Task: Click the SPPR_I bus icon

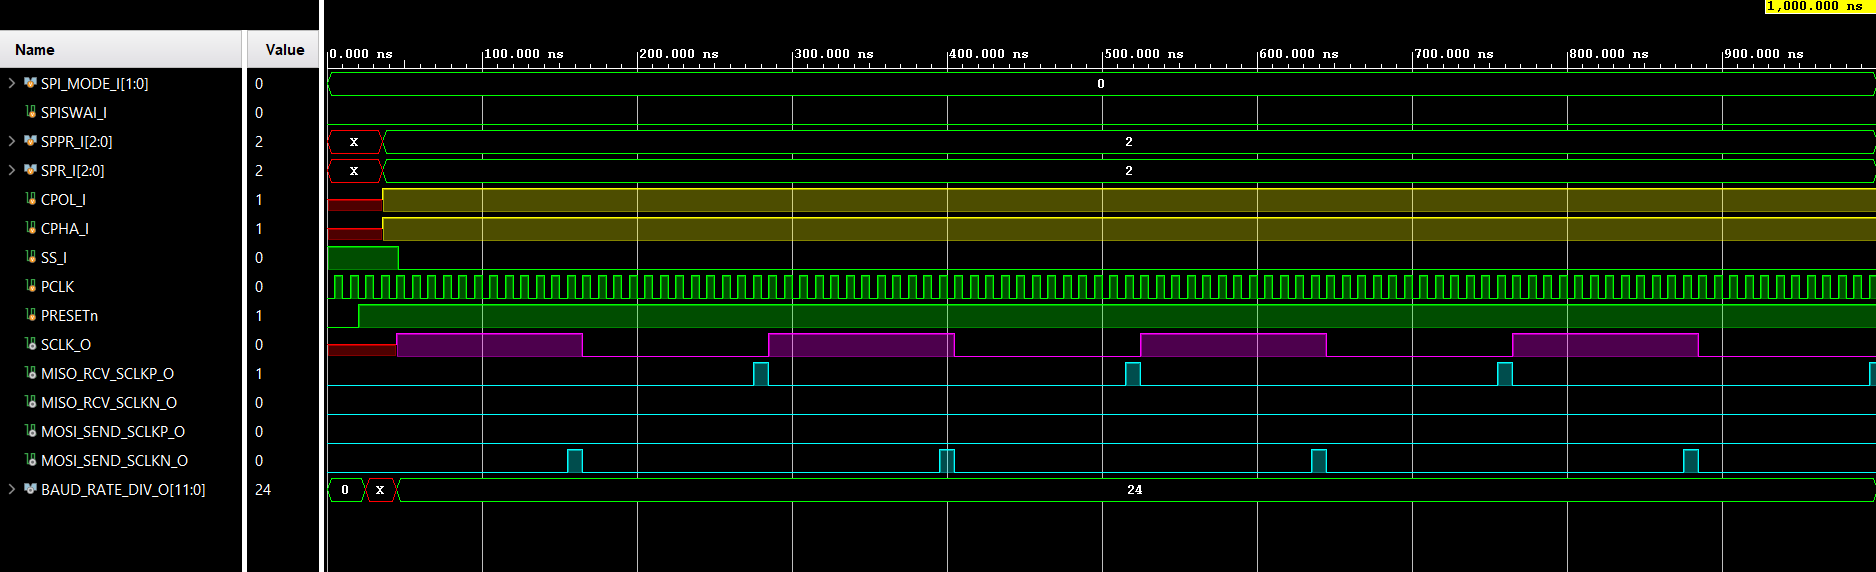Action: [x=30, y=142]
